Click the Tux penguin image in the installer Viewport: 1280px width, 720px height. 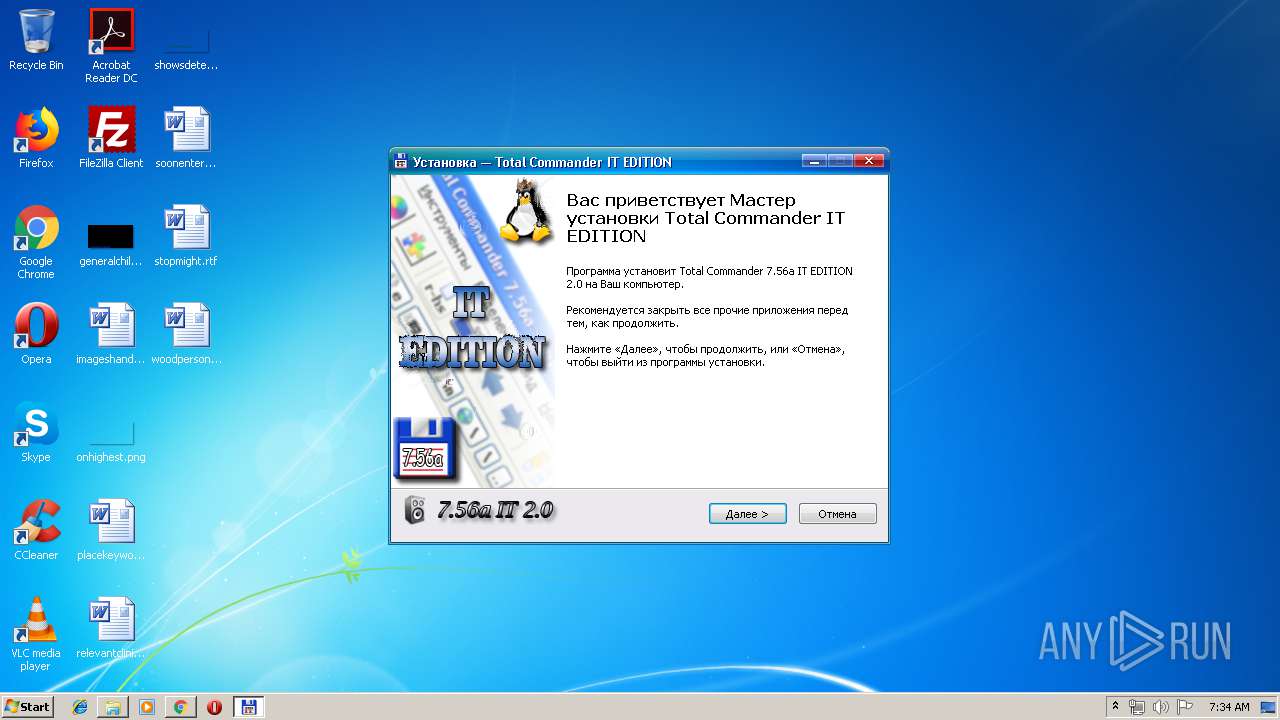click(526, 211)
